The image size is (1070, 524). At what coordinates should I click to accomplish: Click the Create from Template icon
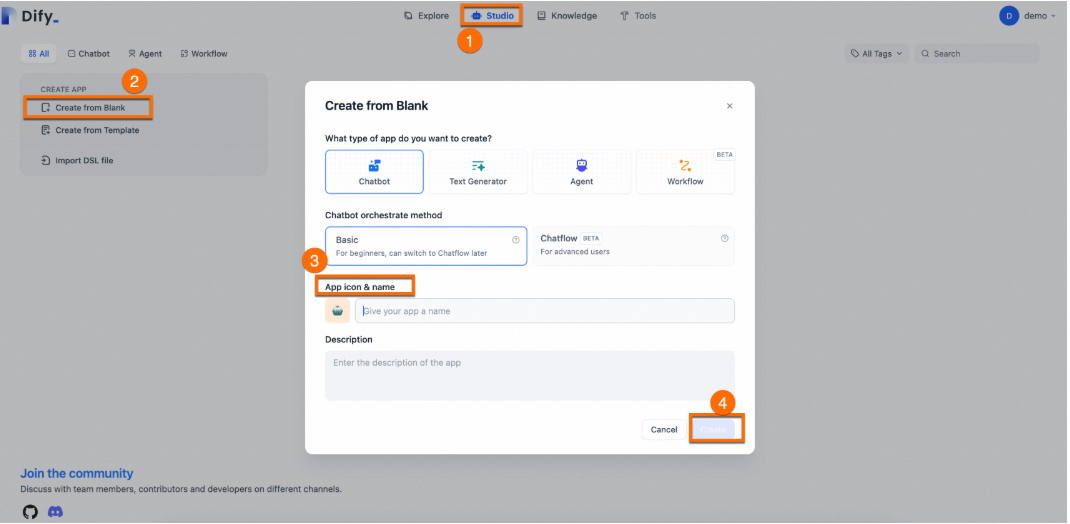[x=45, y=130]
